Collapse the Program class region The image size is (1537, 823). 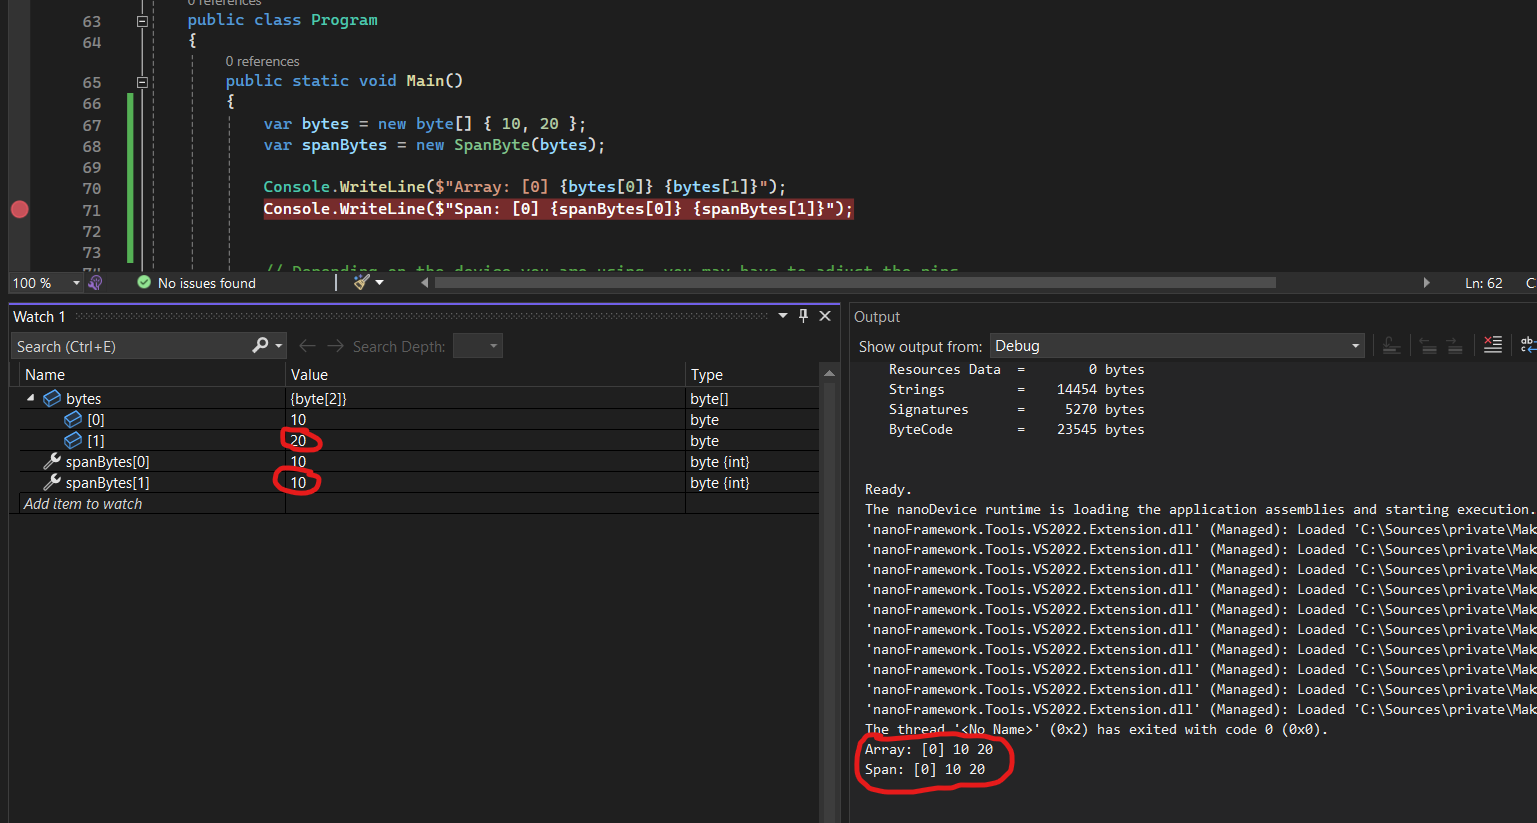pyautogui.click(x=142, y=19)
